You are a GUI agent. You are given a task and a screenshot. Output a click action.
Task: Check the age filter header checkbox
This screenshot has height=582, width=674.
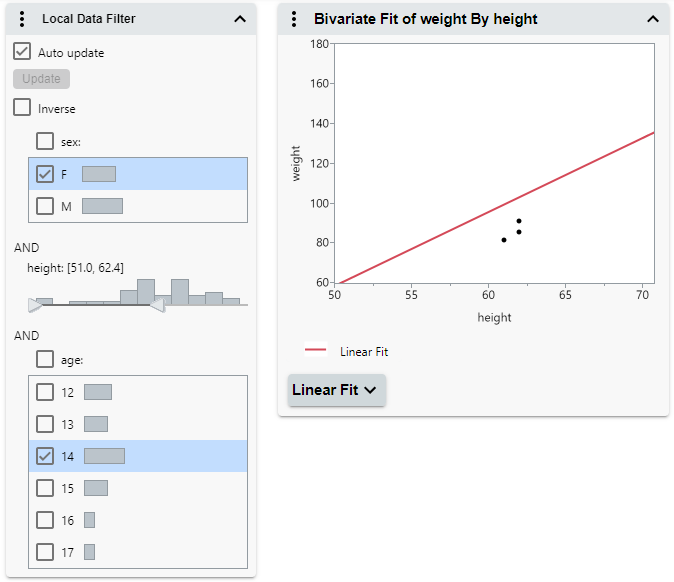click(x=45, y=359)
